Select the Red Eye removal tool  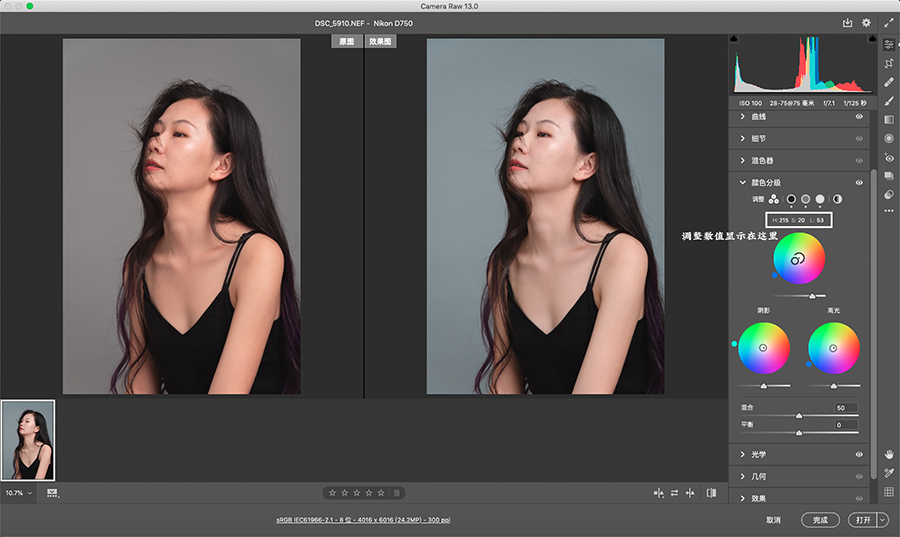pyautogui.click(x=888, y=157)
